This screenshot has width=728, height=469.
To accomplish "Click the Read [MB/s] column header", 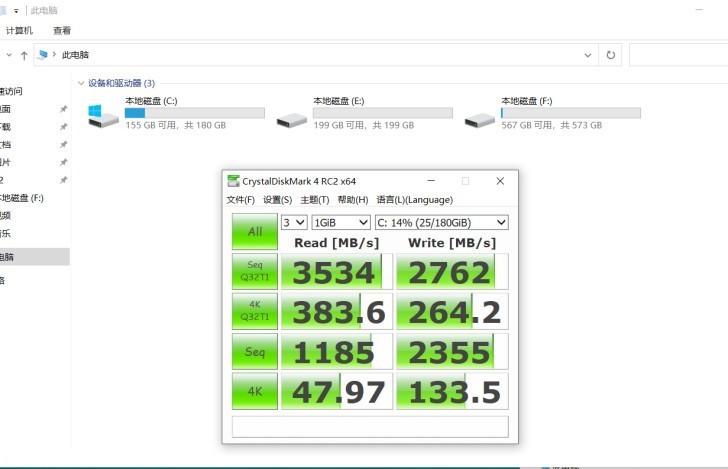I will coord(337,243).
